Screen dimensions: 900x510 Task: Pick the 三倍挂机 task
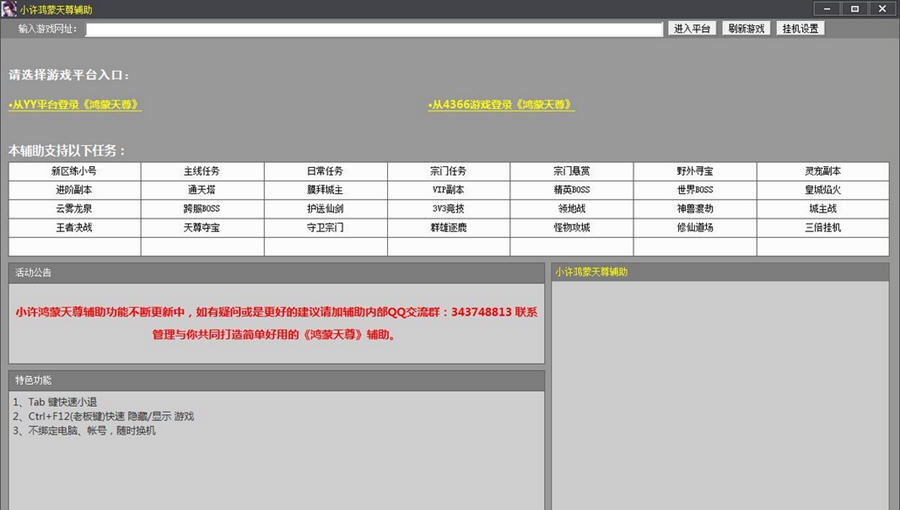click(823, 228)
